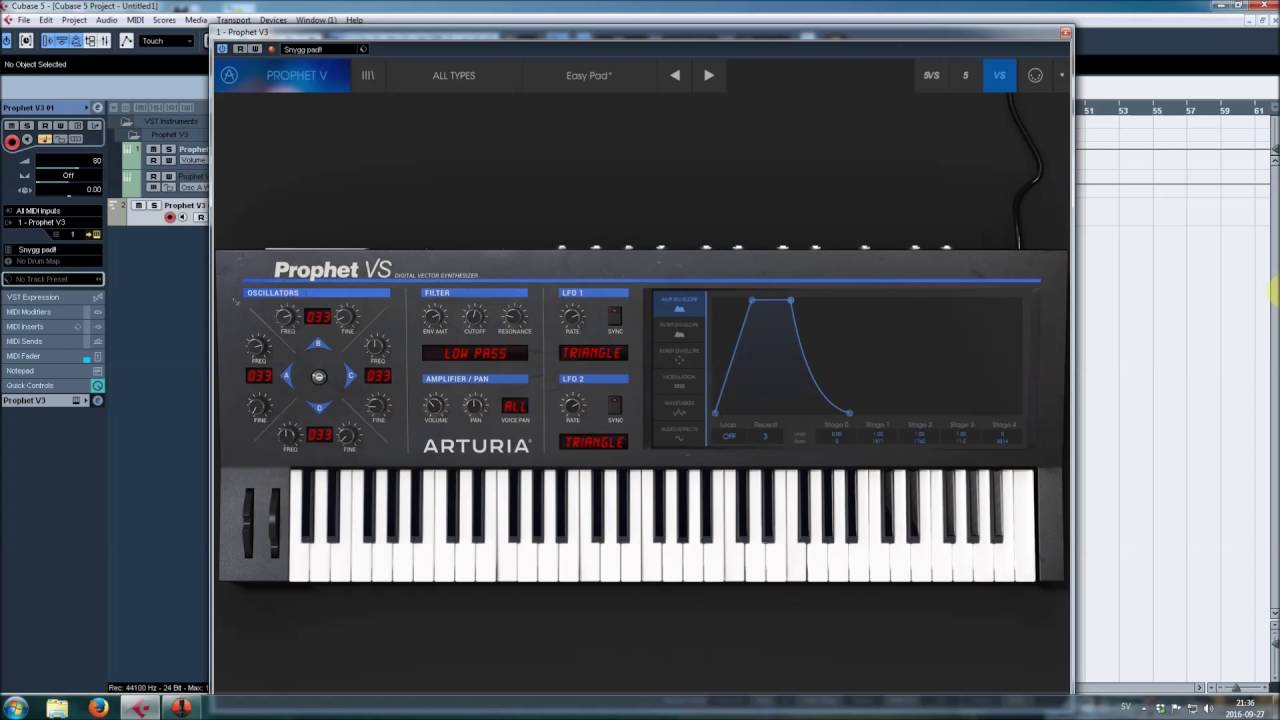The image size is (1280, 720).
Task: Go to the next preset arrow
Action: pyautogui.click(x=709, y=75)
